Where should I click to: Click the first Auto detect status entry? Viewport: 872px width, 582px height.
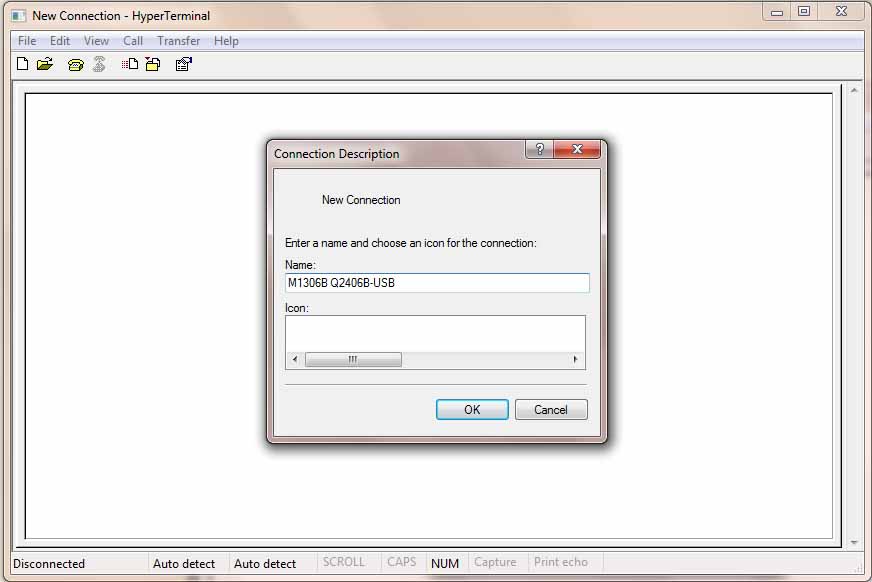[x=184, y=564]
